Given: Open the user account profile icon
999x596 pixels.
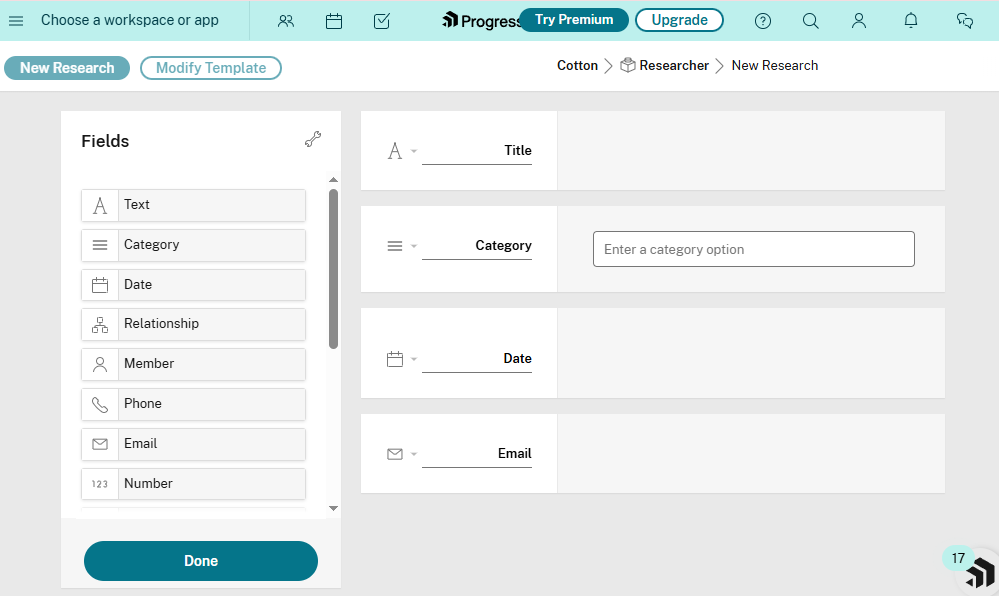Looking at the screenshot, I should pos(859,21).
